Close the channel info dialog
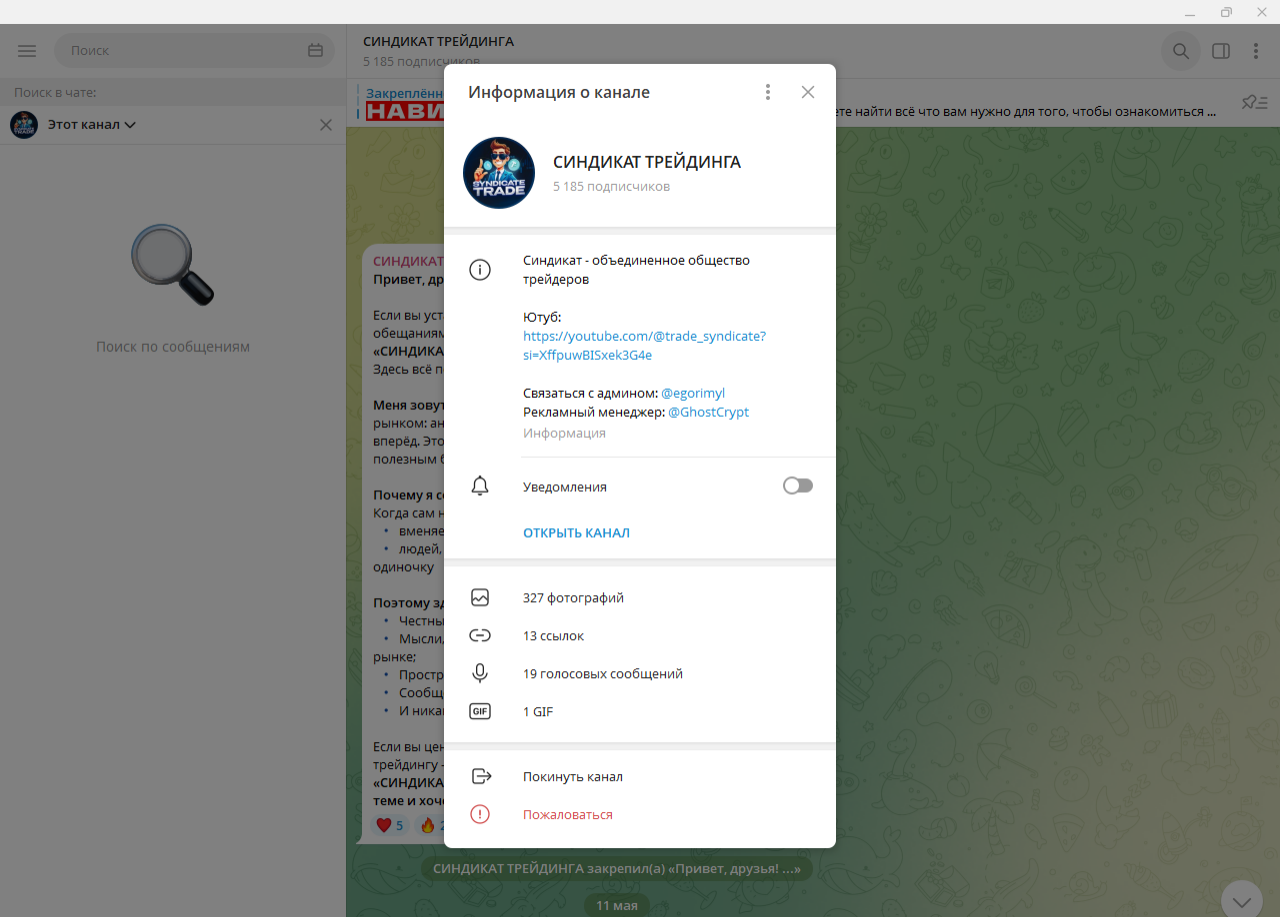The image size is (1280, 917). click(x=808, y=92)
